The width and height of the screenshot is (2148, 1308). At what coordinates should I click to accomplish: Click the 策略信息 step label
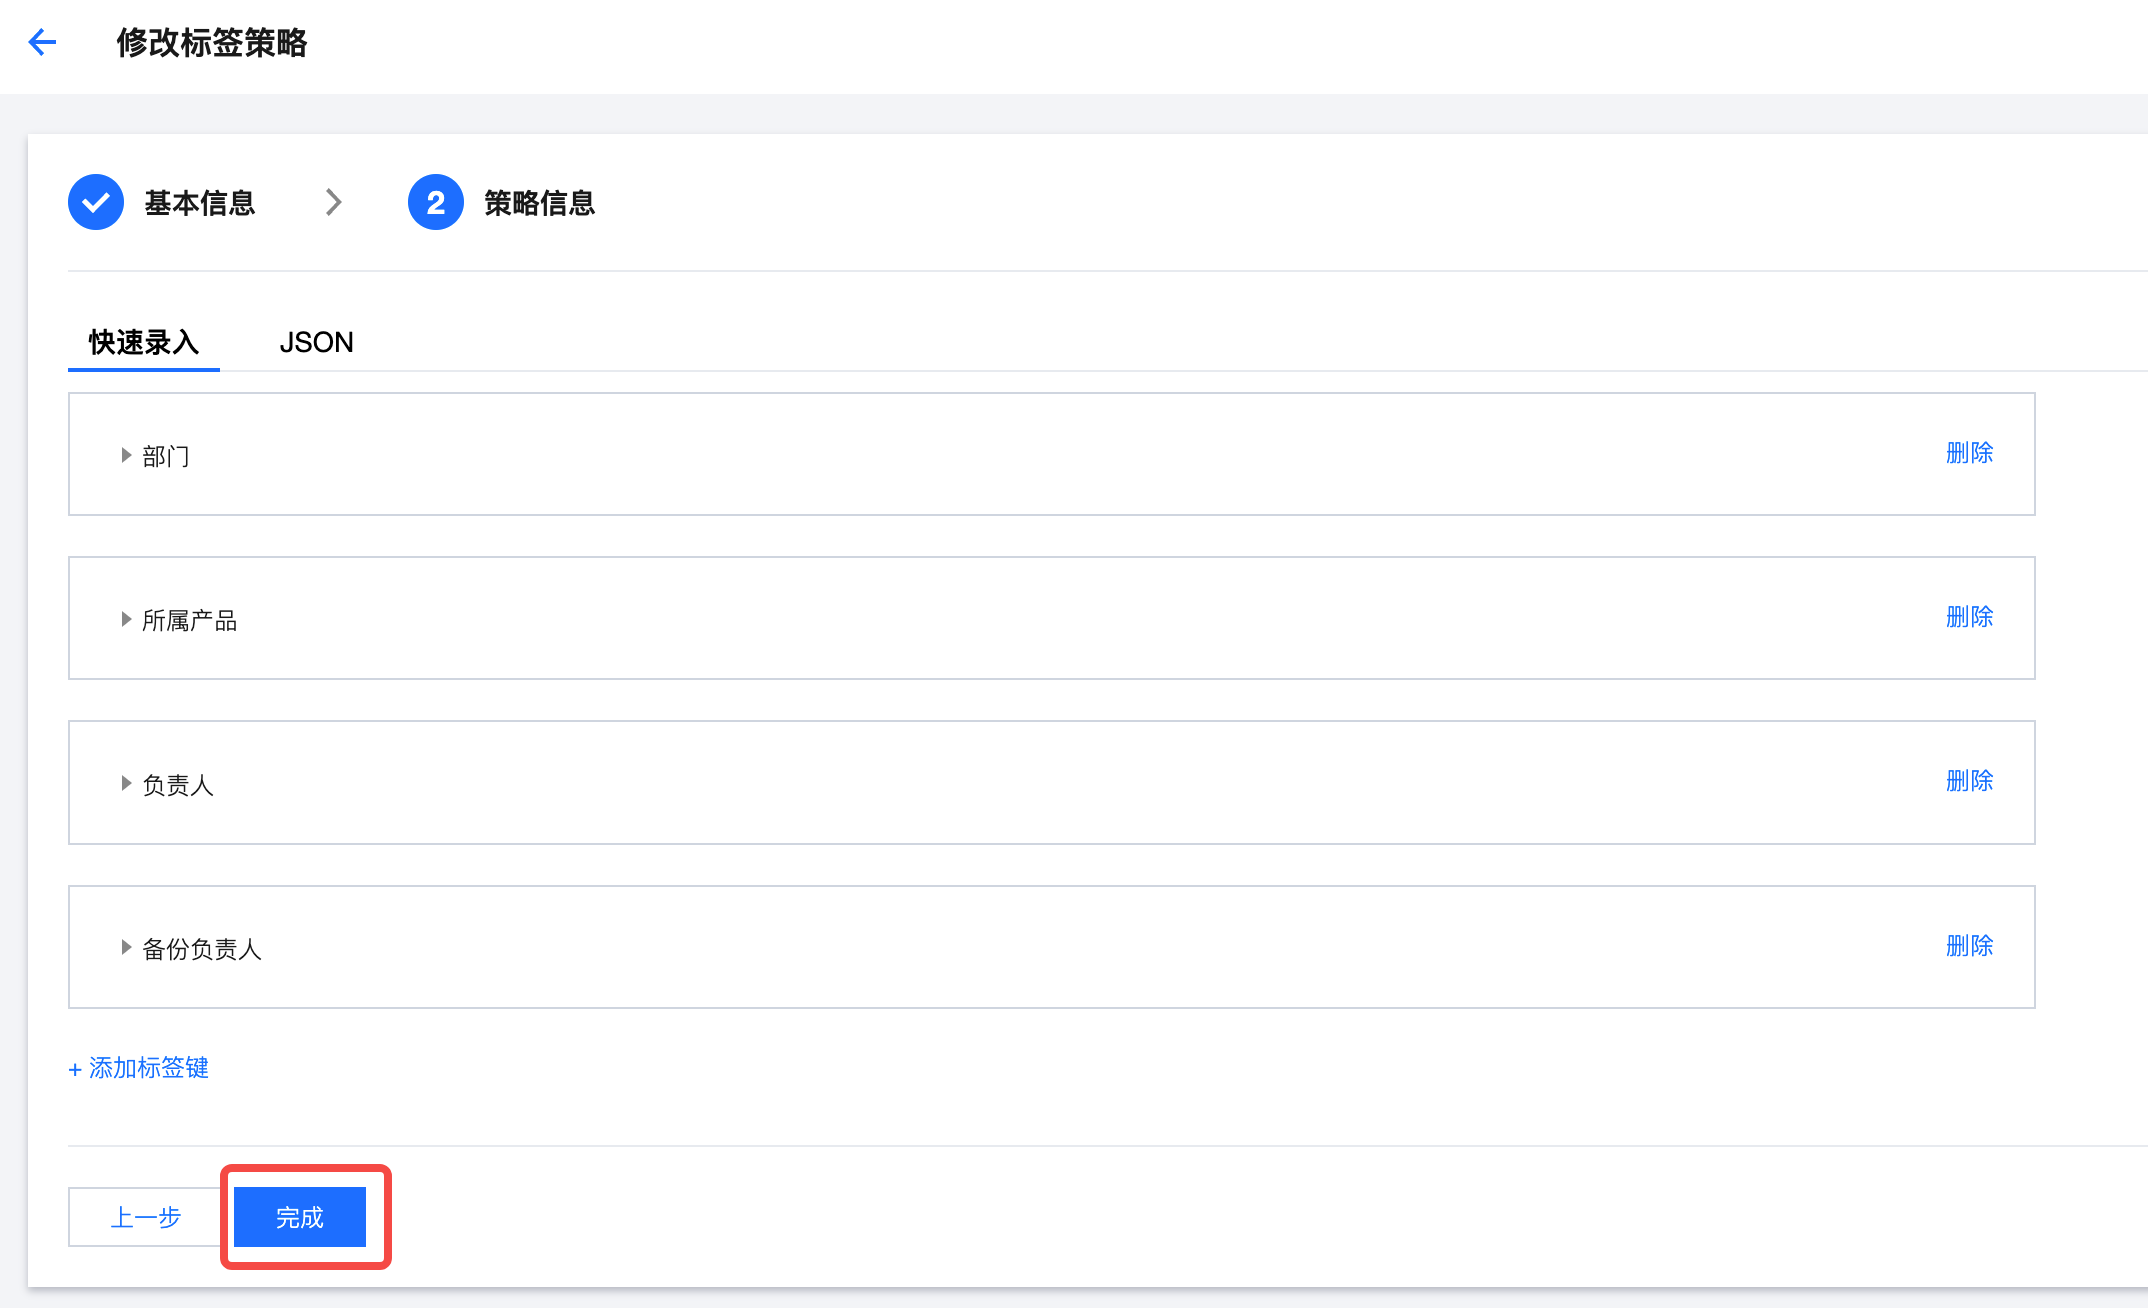[540, 203]
